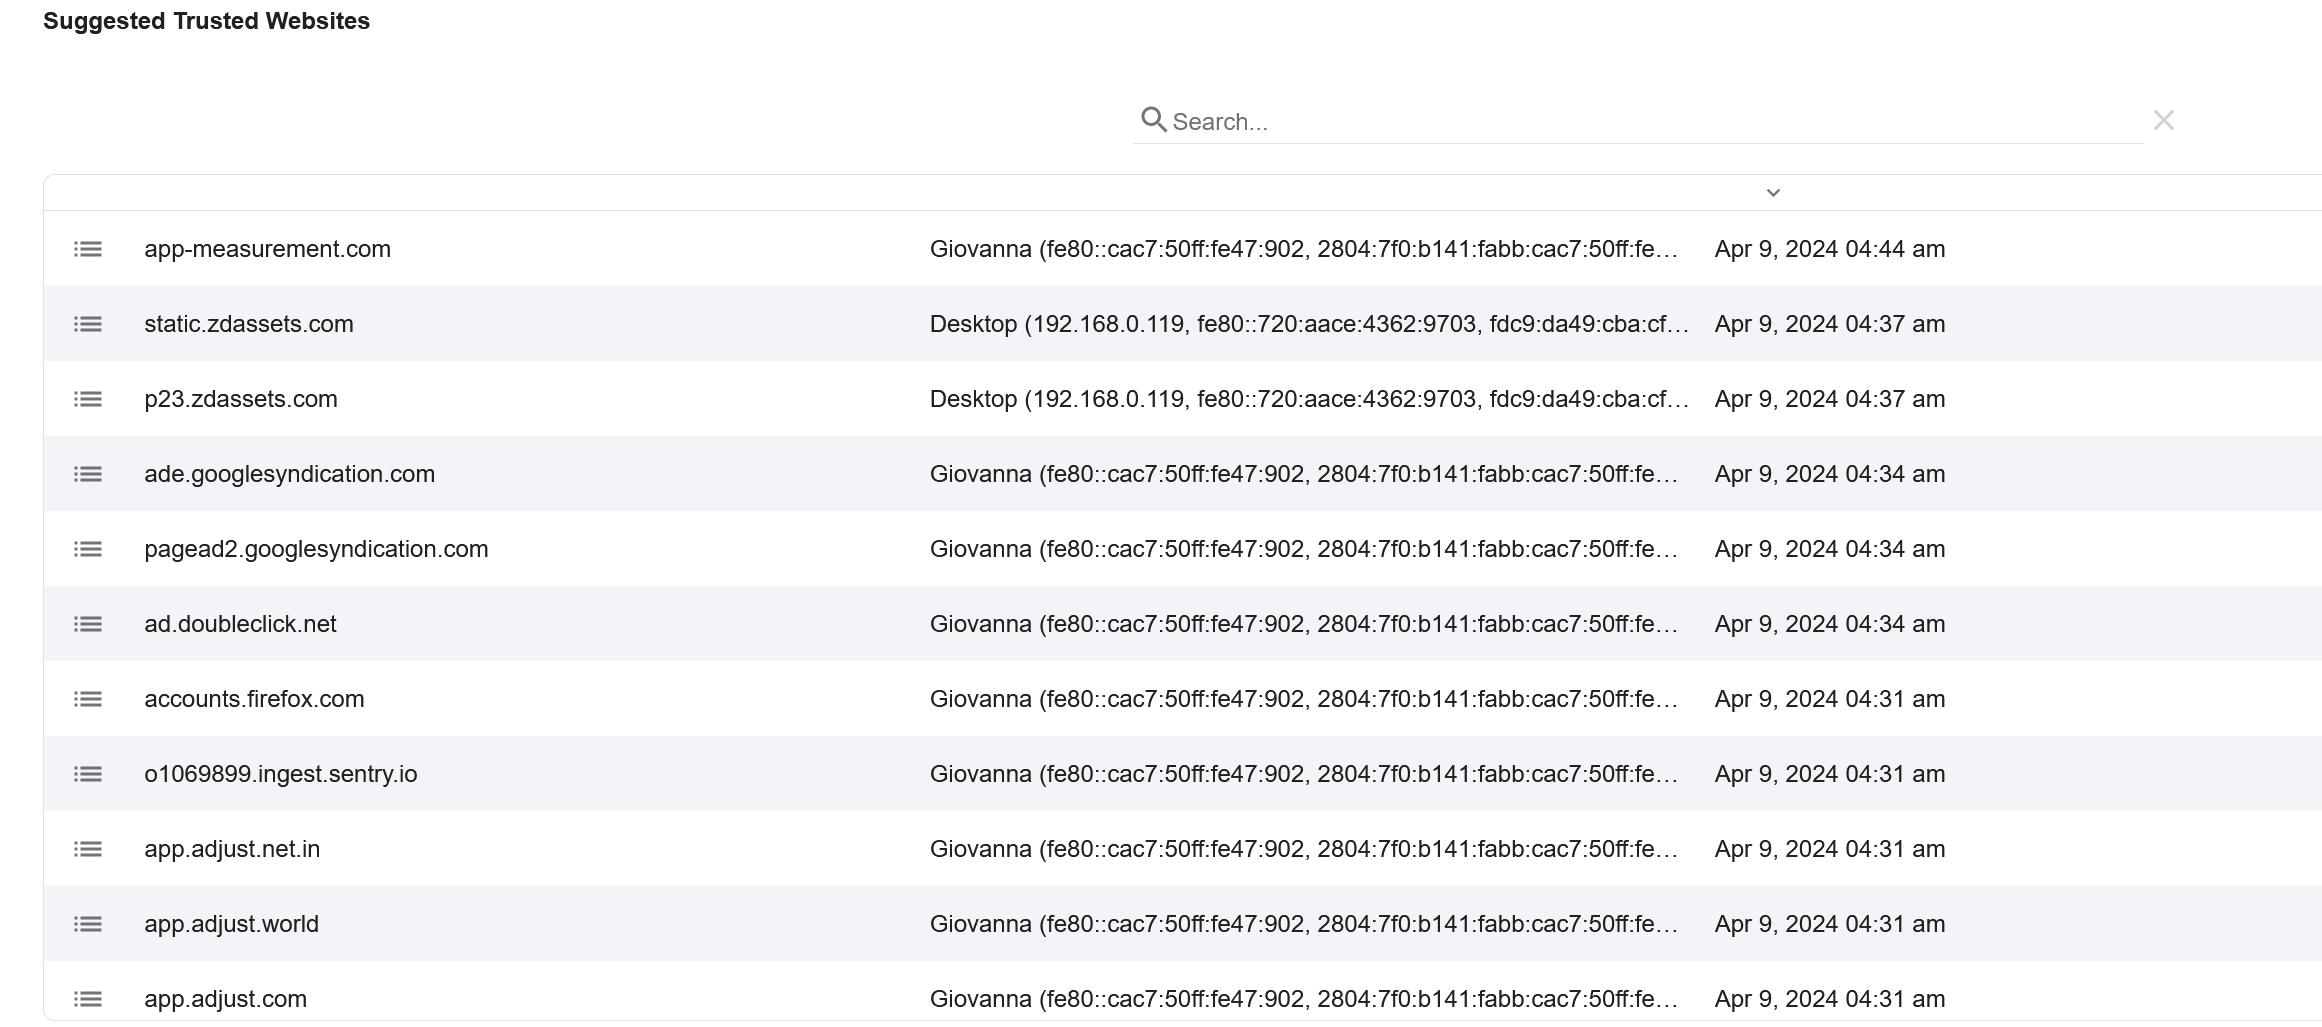Screen dimensions: 2322x1027
Task: Select p23.zdassets.com domain text
Action: coord(241,399)
